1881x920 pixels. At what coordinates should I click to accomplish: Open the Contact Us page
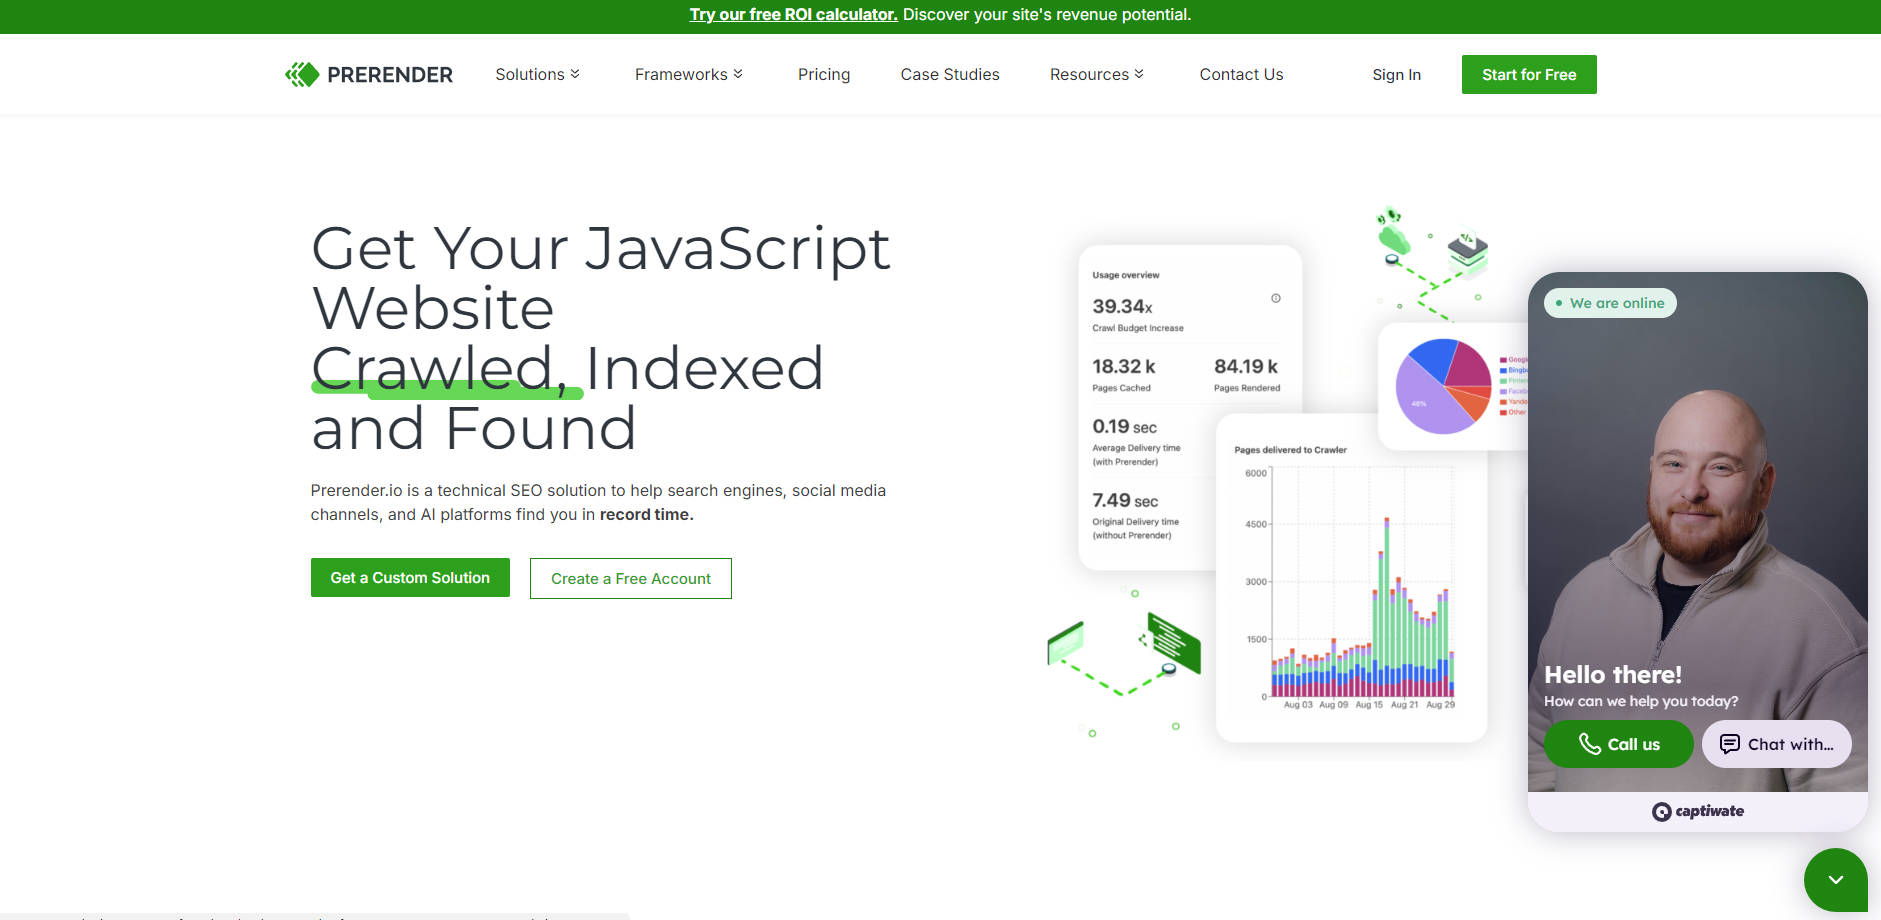[x=1241, y=75]
